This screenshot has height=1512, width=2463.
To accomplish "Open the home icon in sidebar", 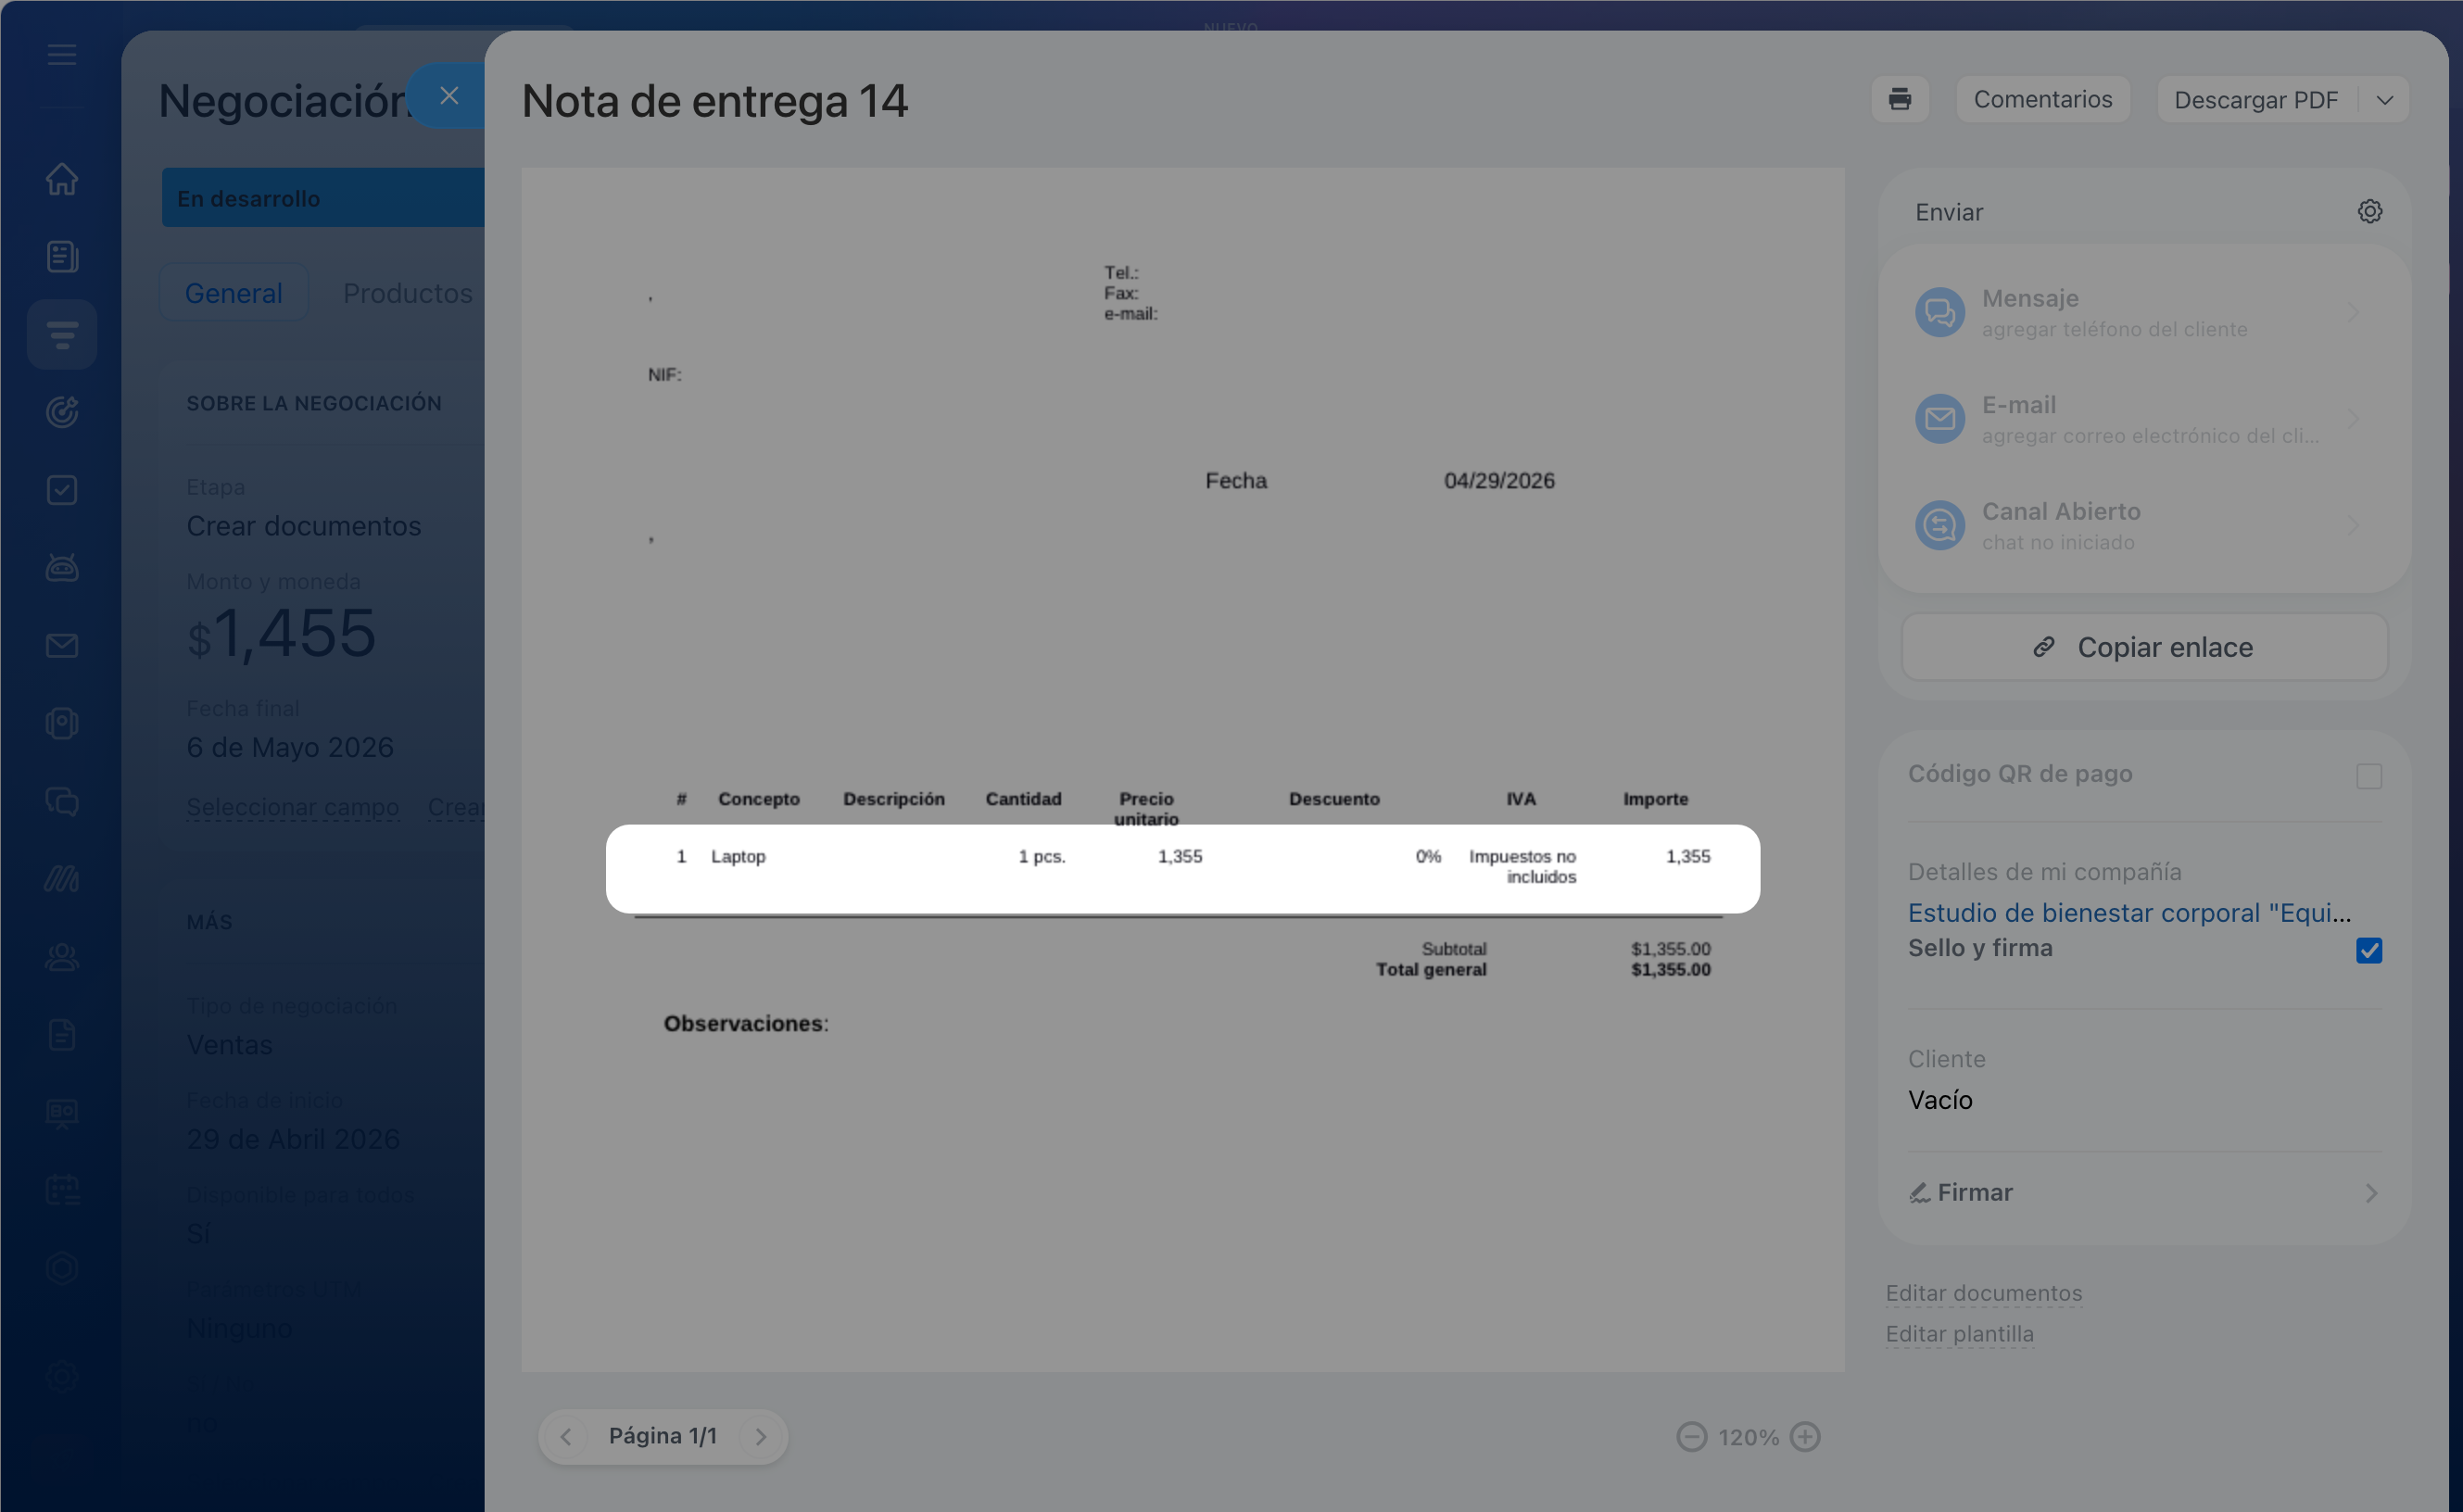I will [x=62, y=179].
